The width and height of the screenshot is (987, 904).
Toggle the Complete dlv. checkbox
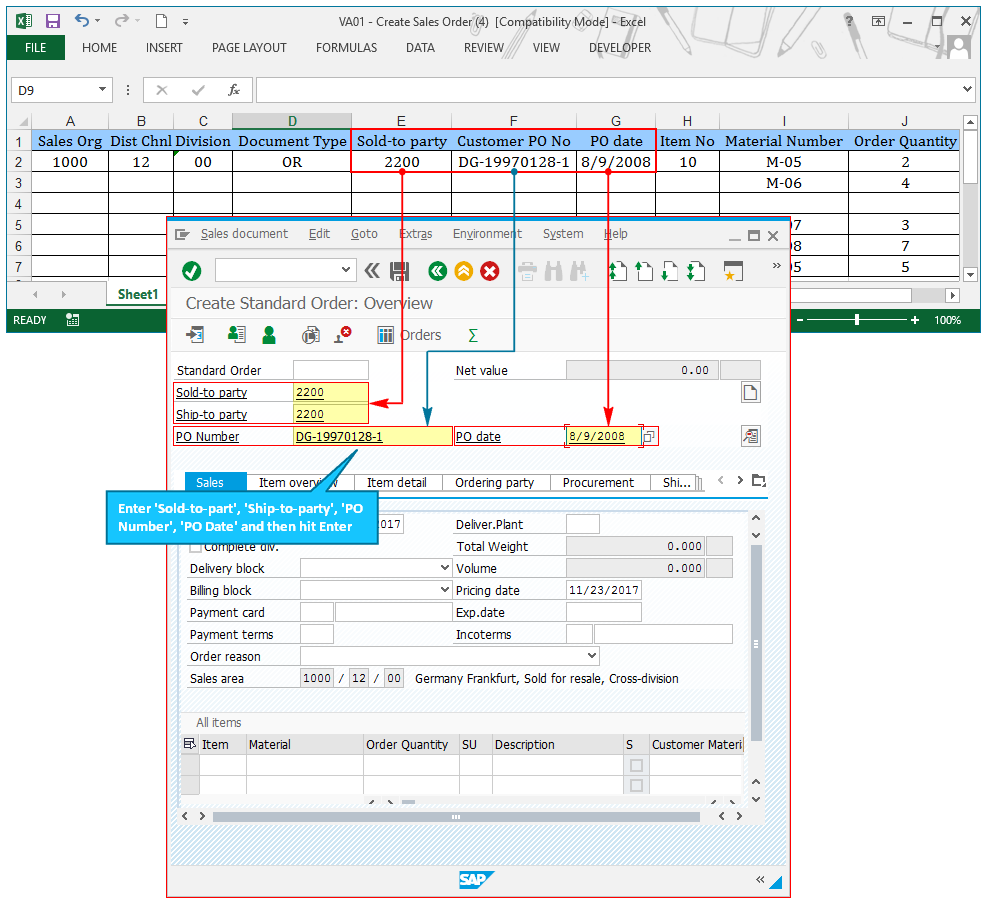195,547
